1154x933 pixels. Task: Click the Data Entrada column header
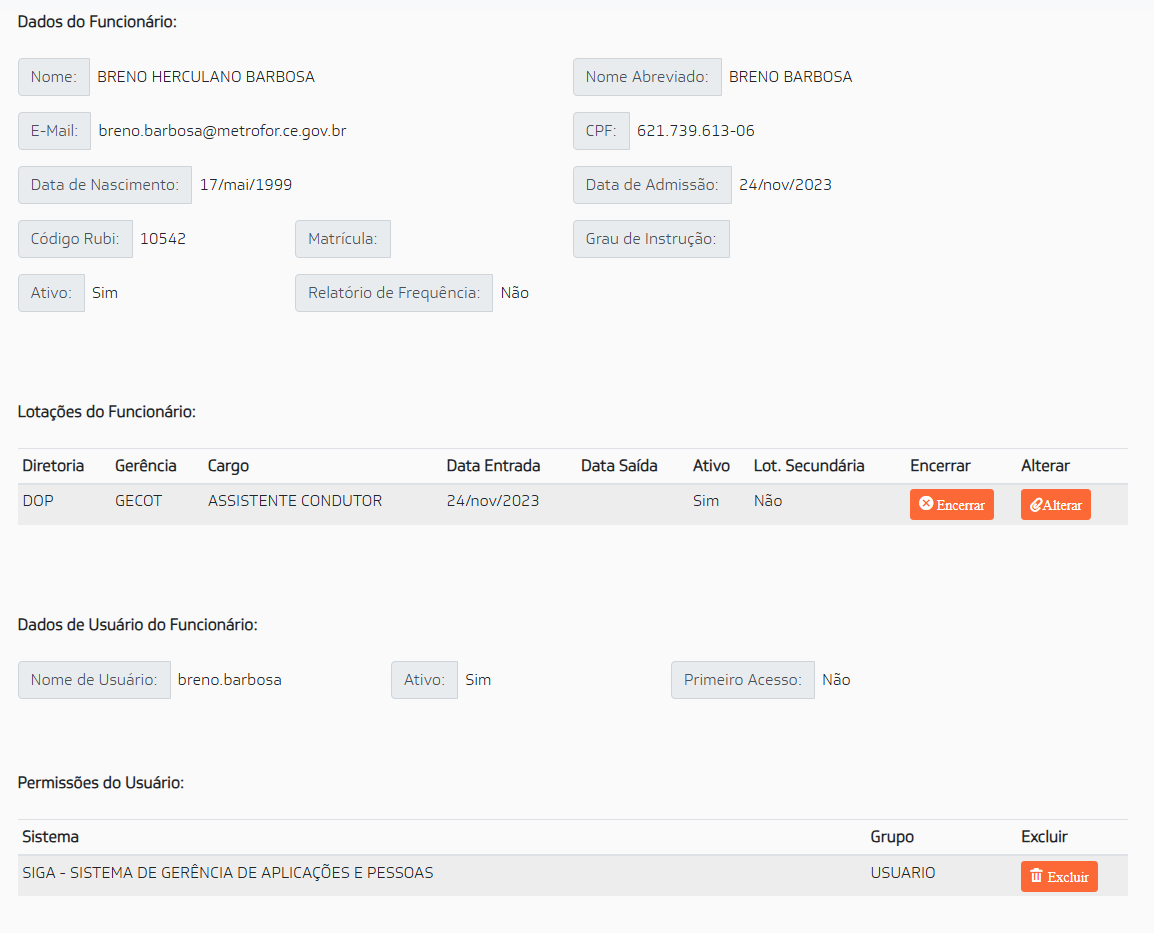pos(493,466)
